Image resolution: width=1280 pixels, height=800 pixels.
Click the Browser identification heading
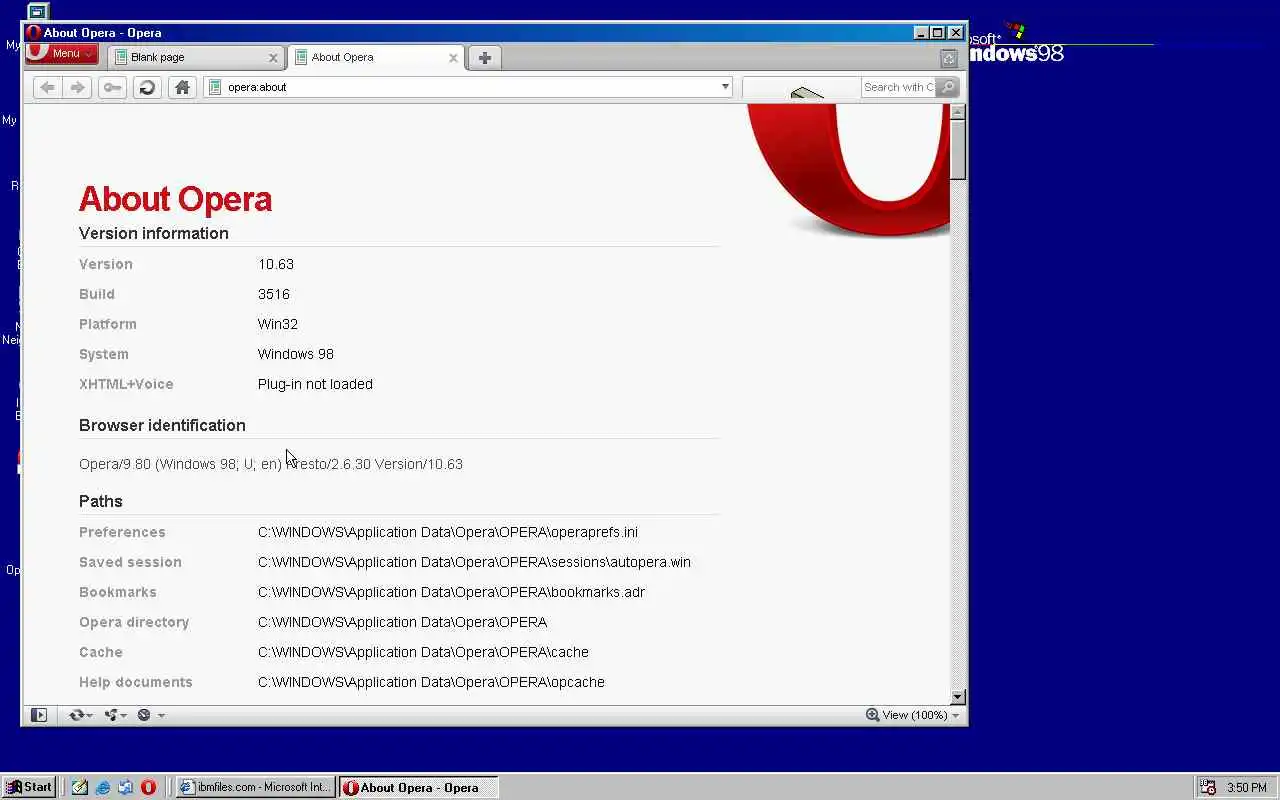click(162, 425)
